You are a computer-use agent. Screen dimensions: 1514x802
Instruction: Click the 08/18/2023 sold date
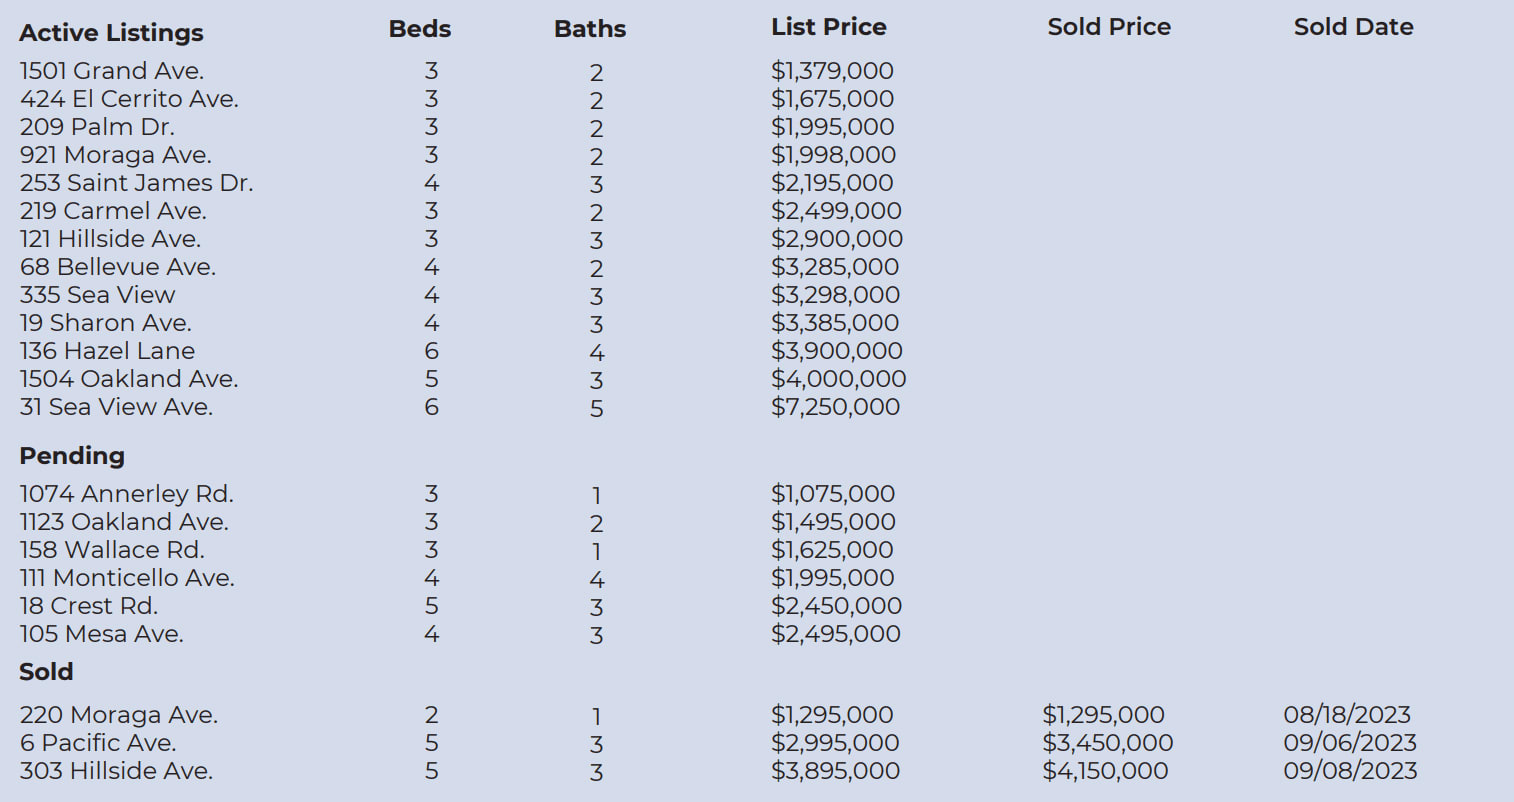coord(1347,715)
